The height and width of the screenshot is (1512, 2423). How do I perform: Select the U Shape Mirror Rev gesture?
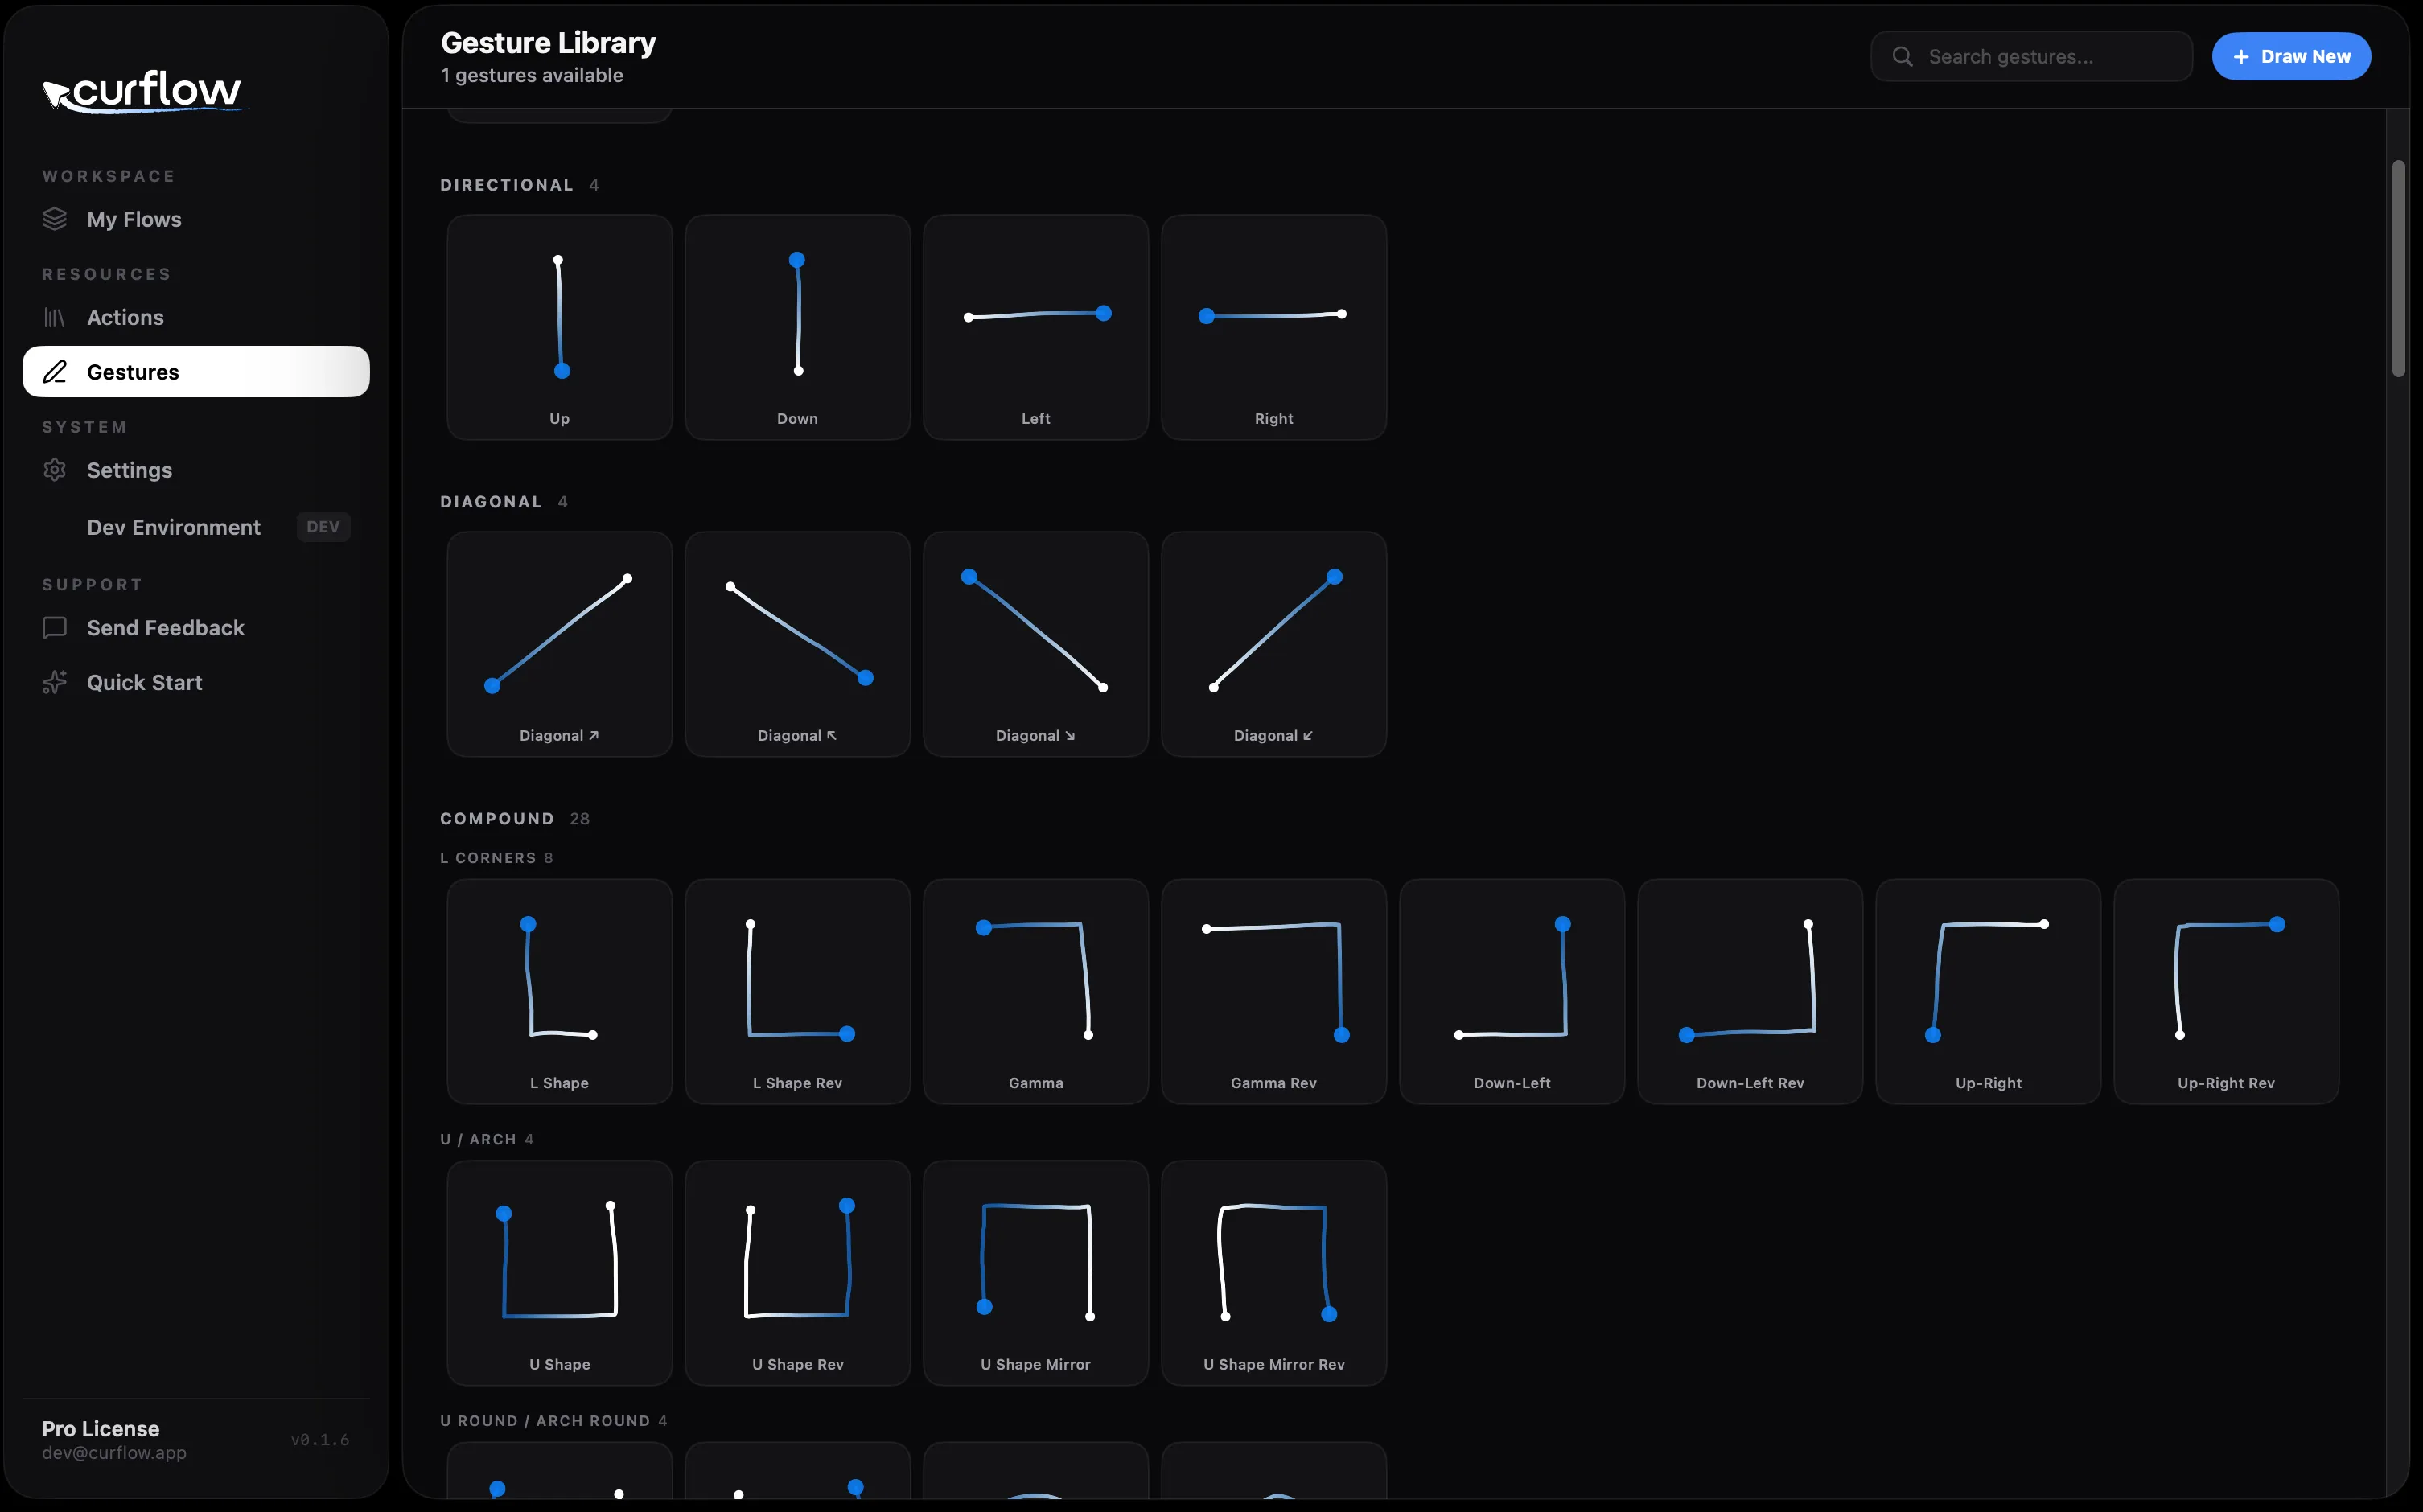pos(1273,1273)
